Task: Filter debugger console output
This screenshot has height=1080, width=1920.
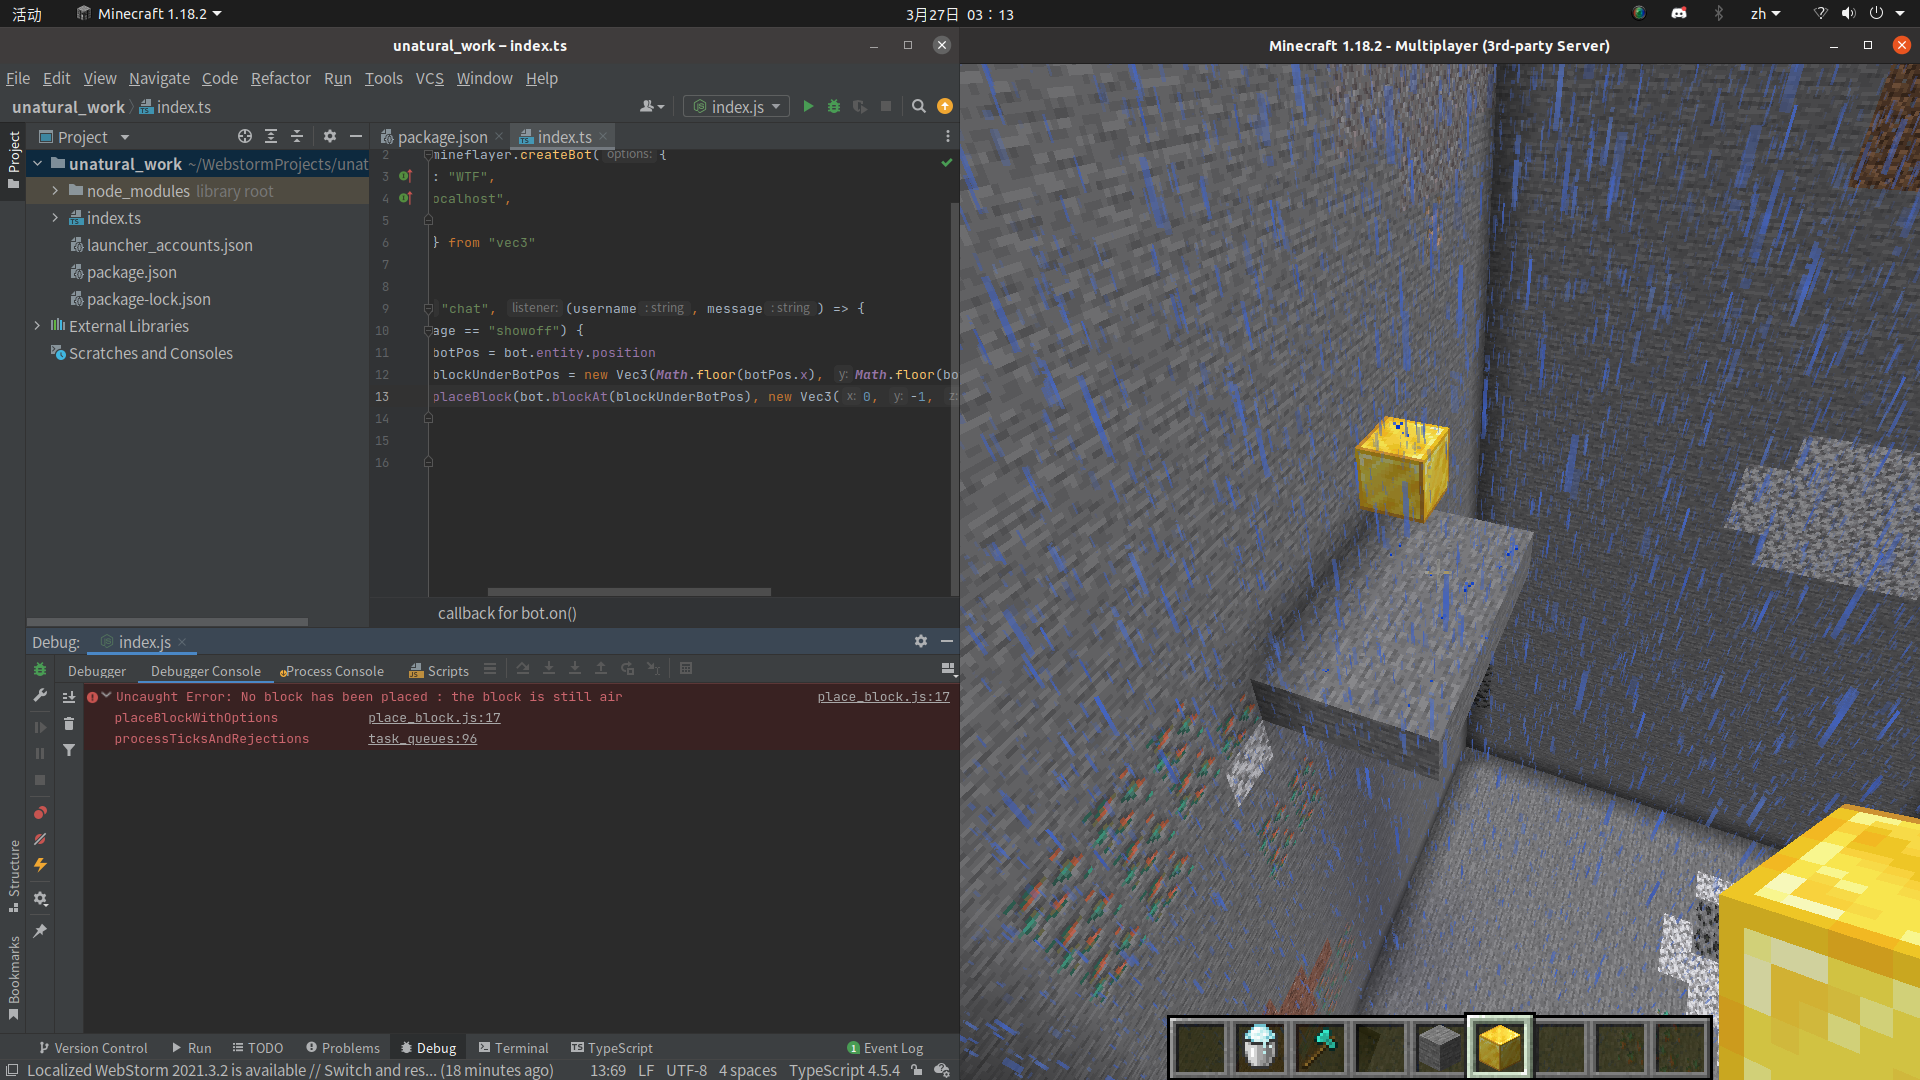Action: tap(69, 750)
